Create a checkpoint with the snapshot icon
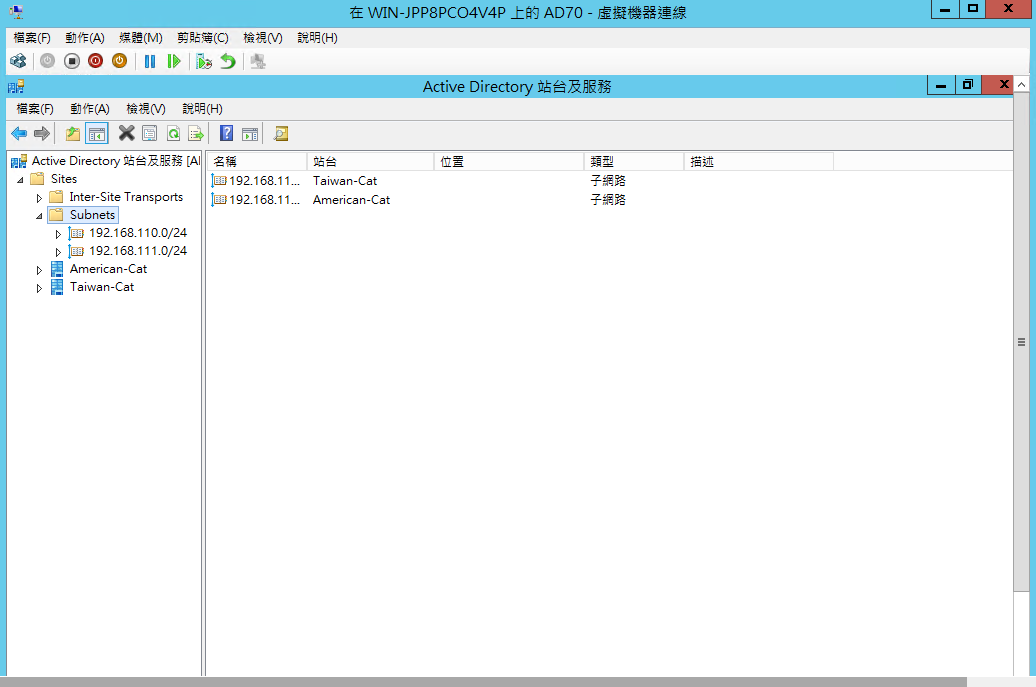1036x687 pixels. tap(204, 61)
